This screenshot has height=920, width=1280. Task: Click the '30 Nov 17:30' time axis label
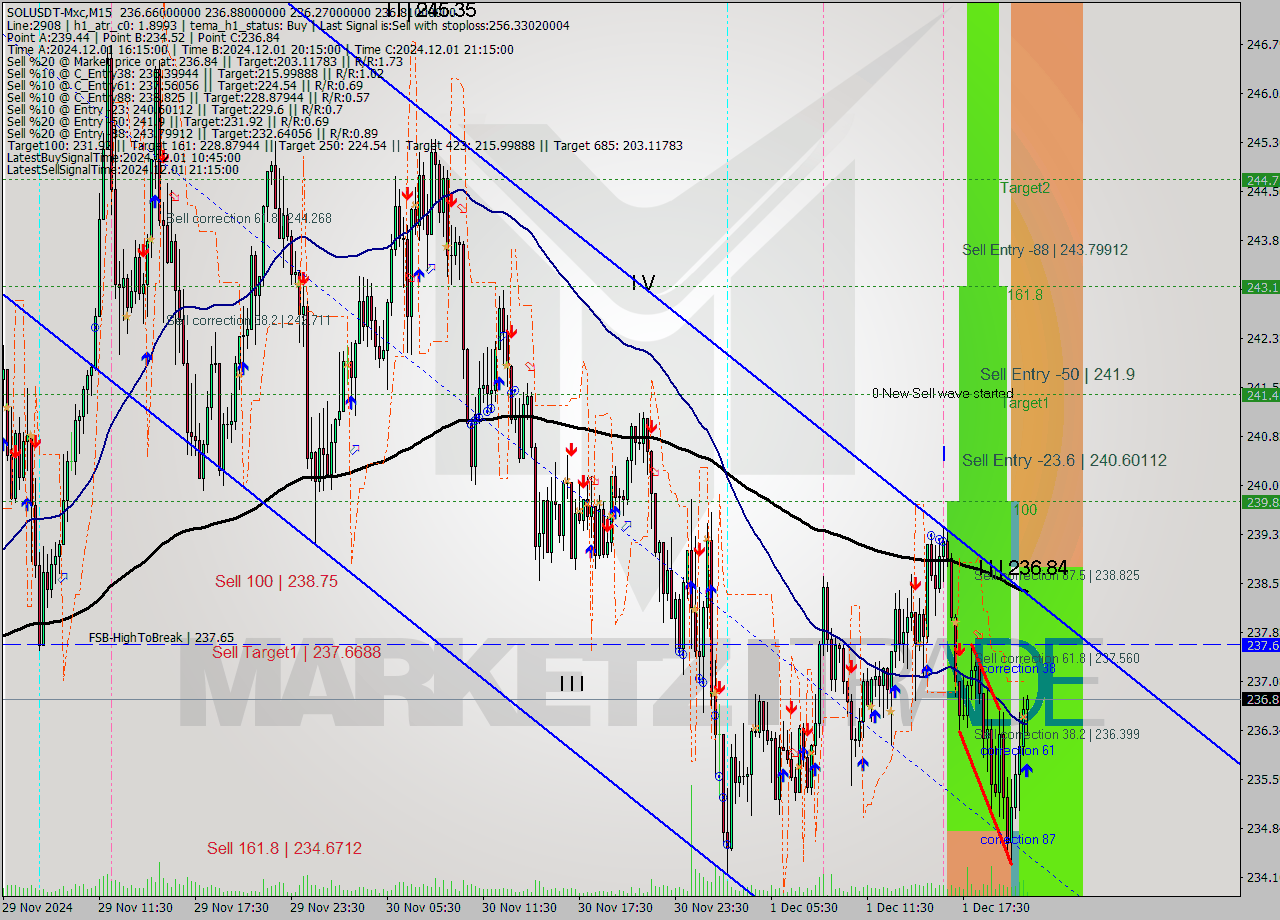615,907
